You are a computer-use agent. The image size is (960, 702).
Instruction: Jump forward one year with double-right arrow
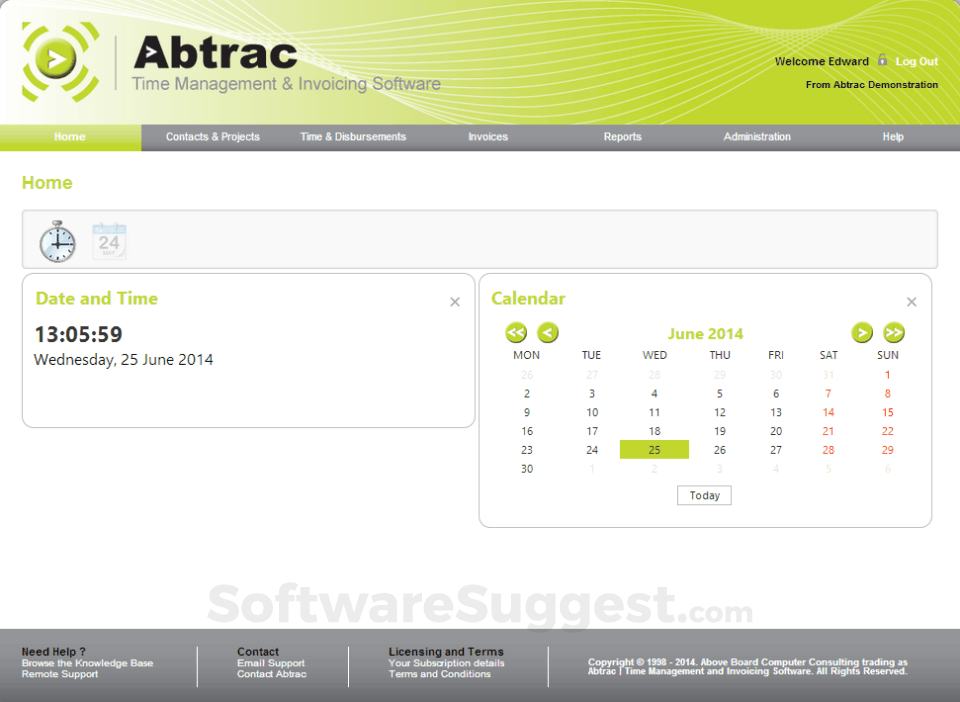(x=894, y=333)
